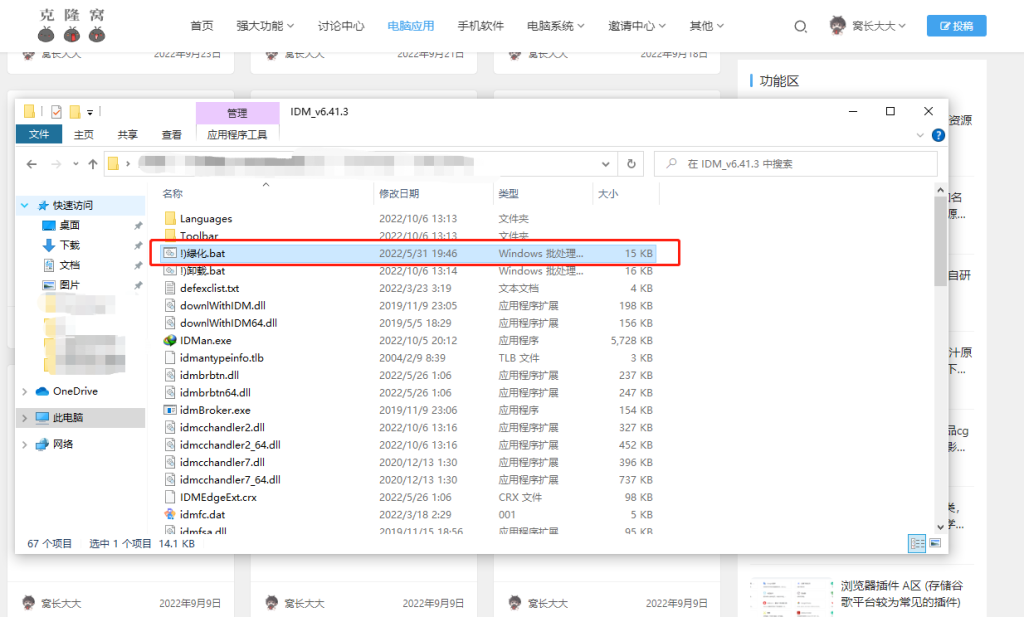Open the 其他 dropdown menu
The height and width of the screenshot is (617, 1024).
tap(707, 26)
